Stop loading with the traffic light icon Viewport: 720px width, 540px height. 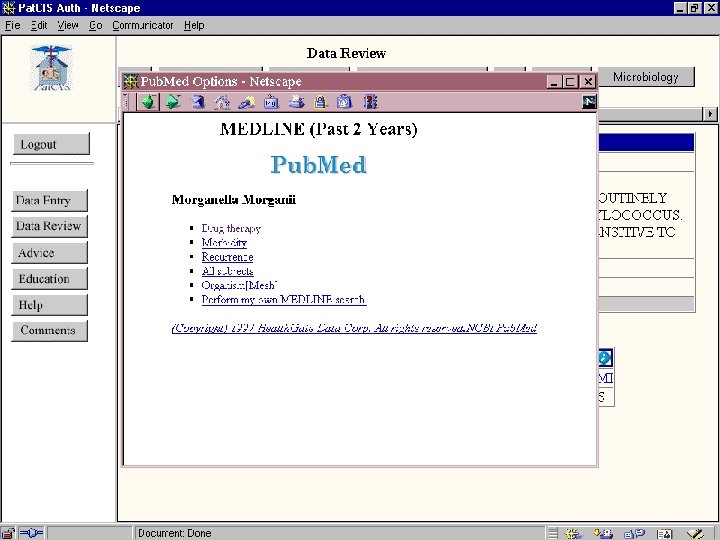(x=371, y=101)
